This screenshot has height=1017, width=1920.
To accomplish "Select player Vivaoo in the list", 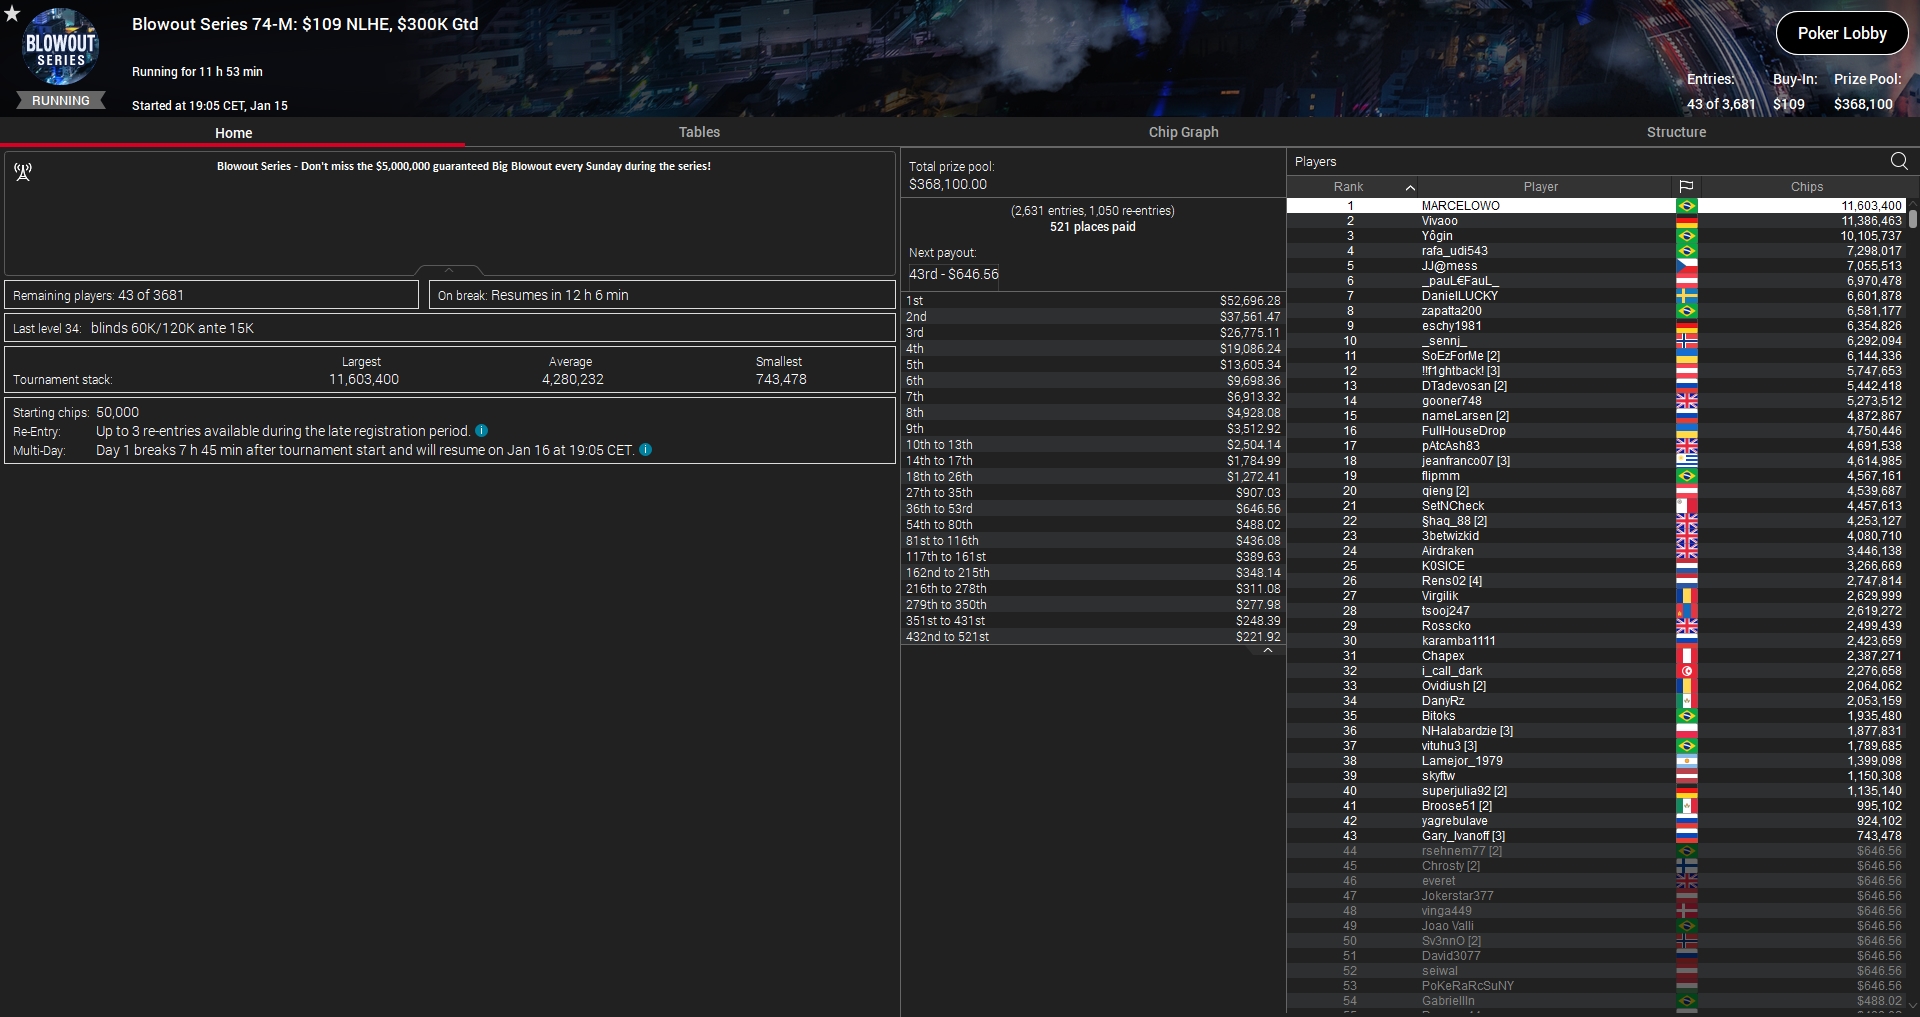I will pyautogui.click(x=1440, y=221).
